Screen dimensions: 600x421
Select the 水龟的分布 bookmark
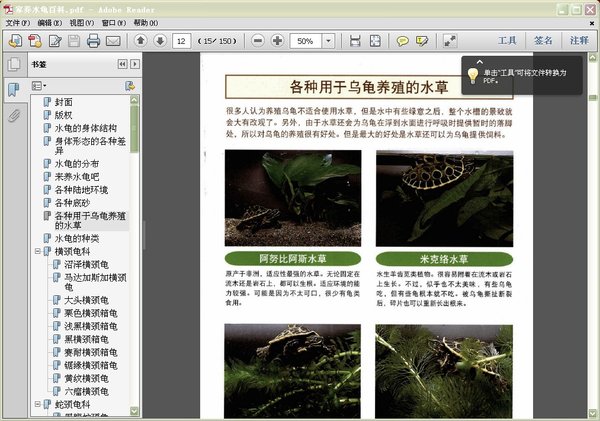(77, 163)
